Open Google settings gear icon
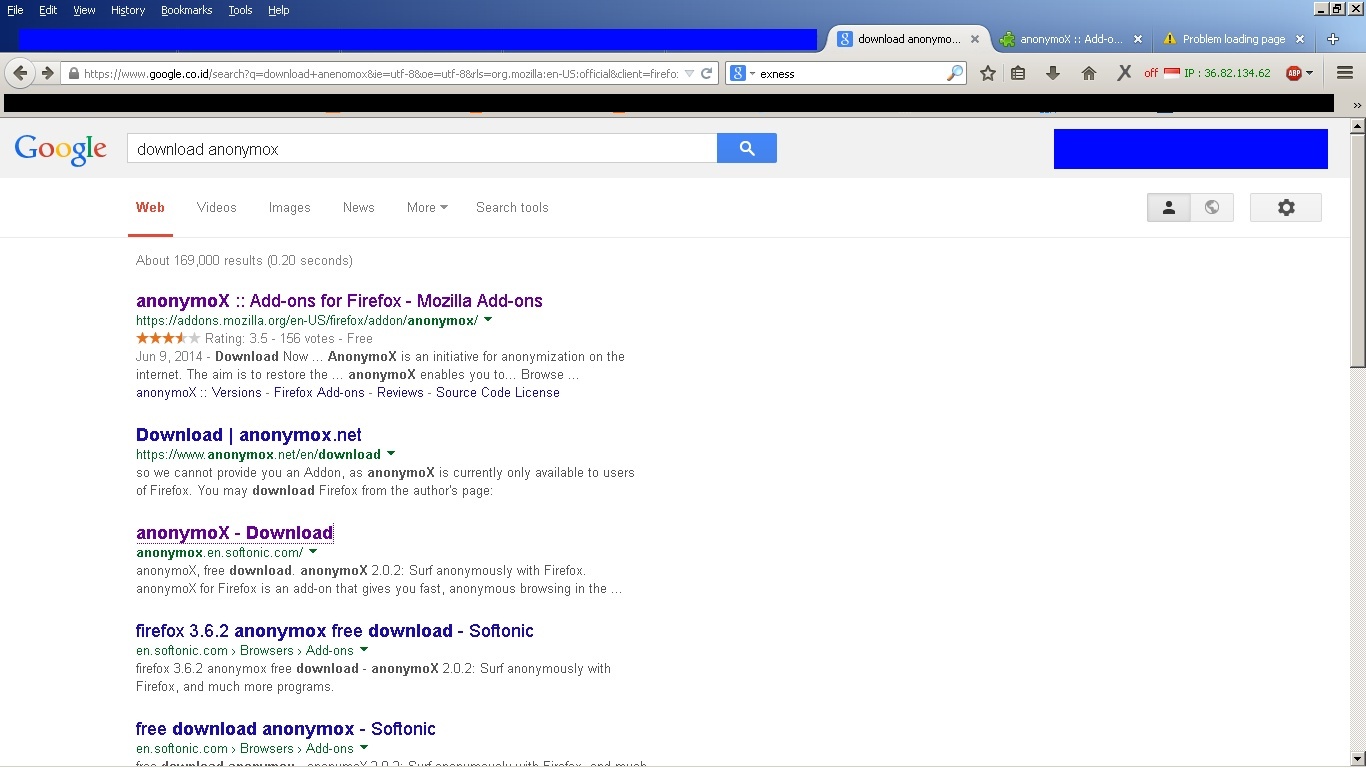Image resolution: width=1366 pixels, height=768 pixels. pos(1285,207)
